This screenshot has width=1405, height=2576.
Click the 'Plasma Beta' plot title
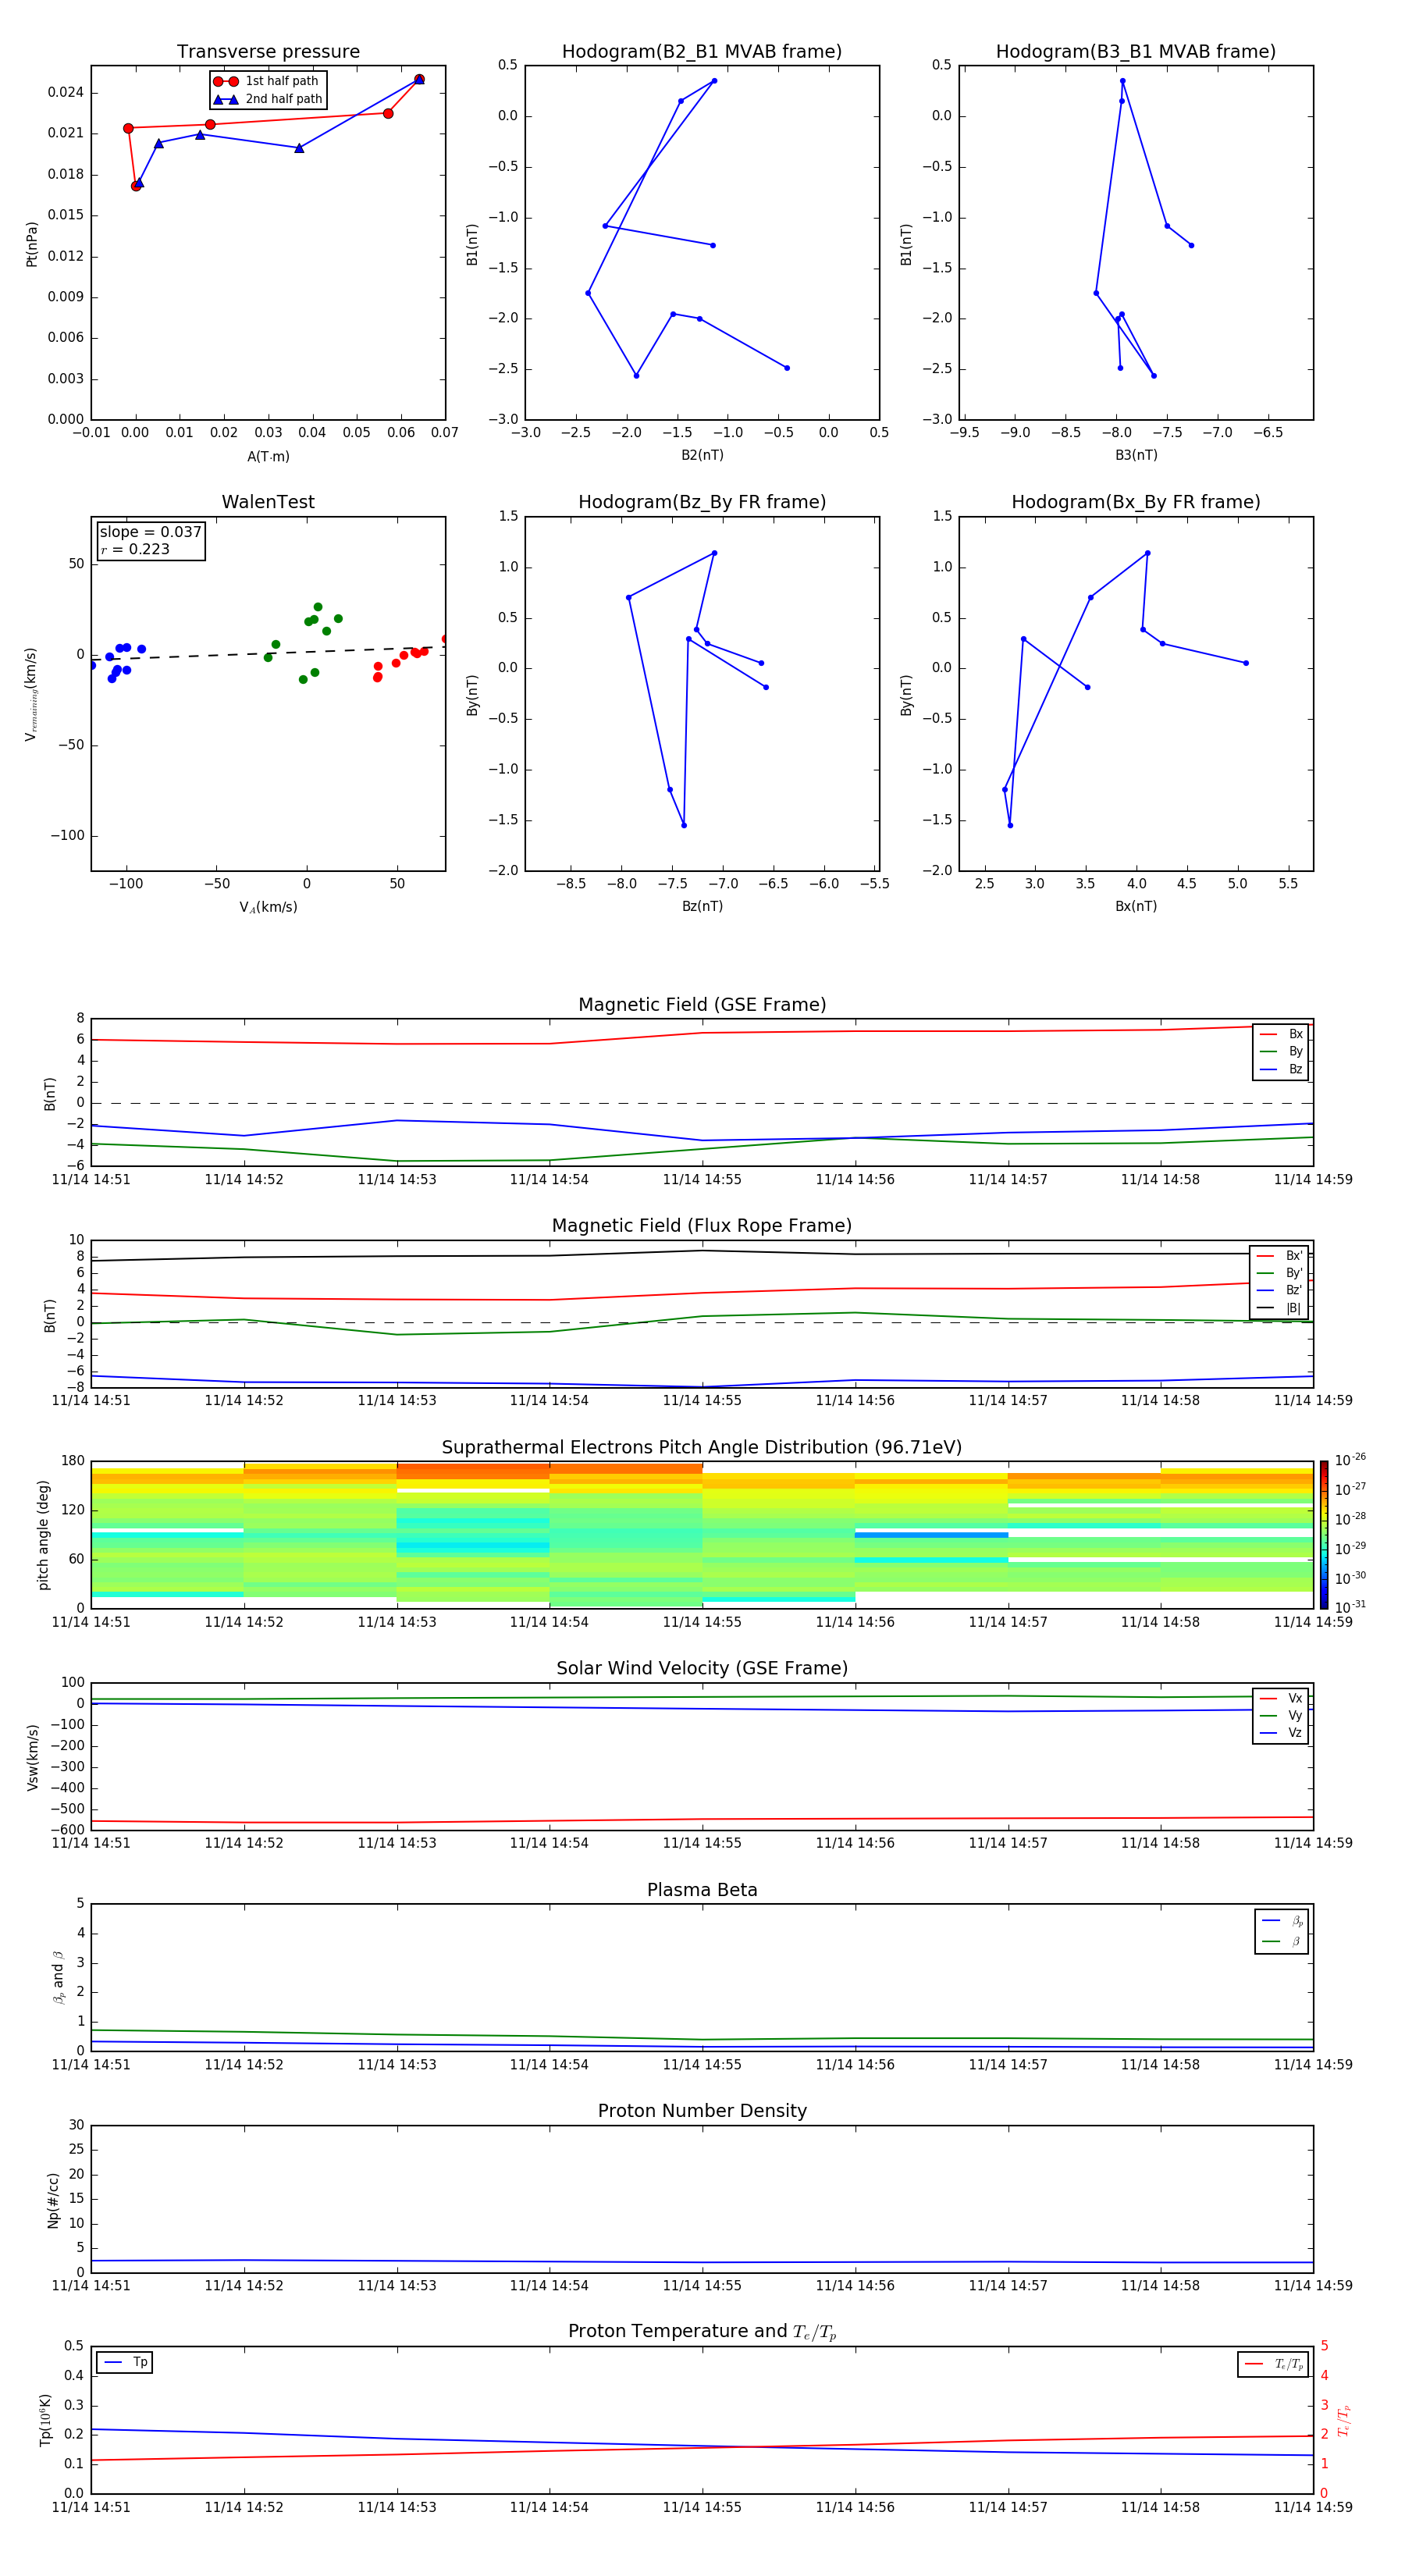[702, 1891]
